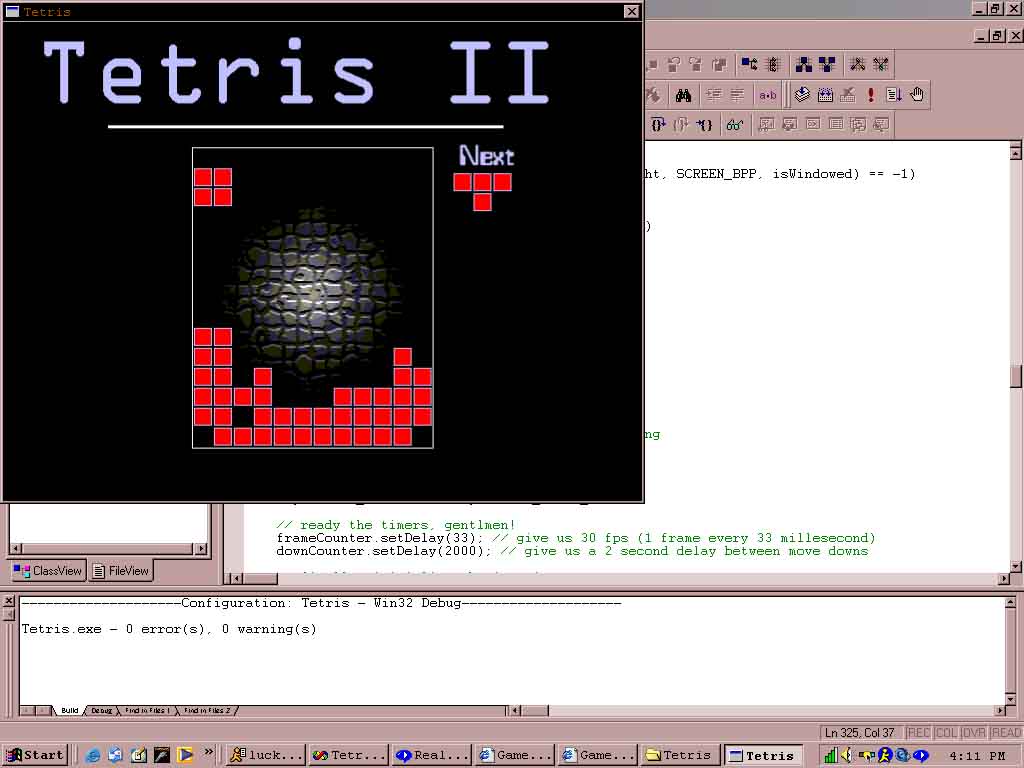The image size is (1024, 768).
Task: Click the blue boxes hierarchy-down icon
Action: coord(826,63)
